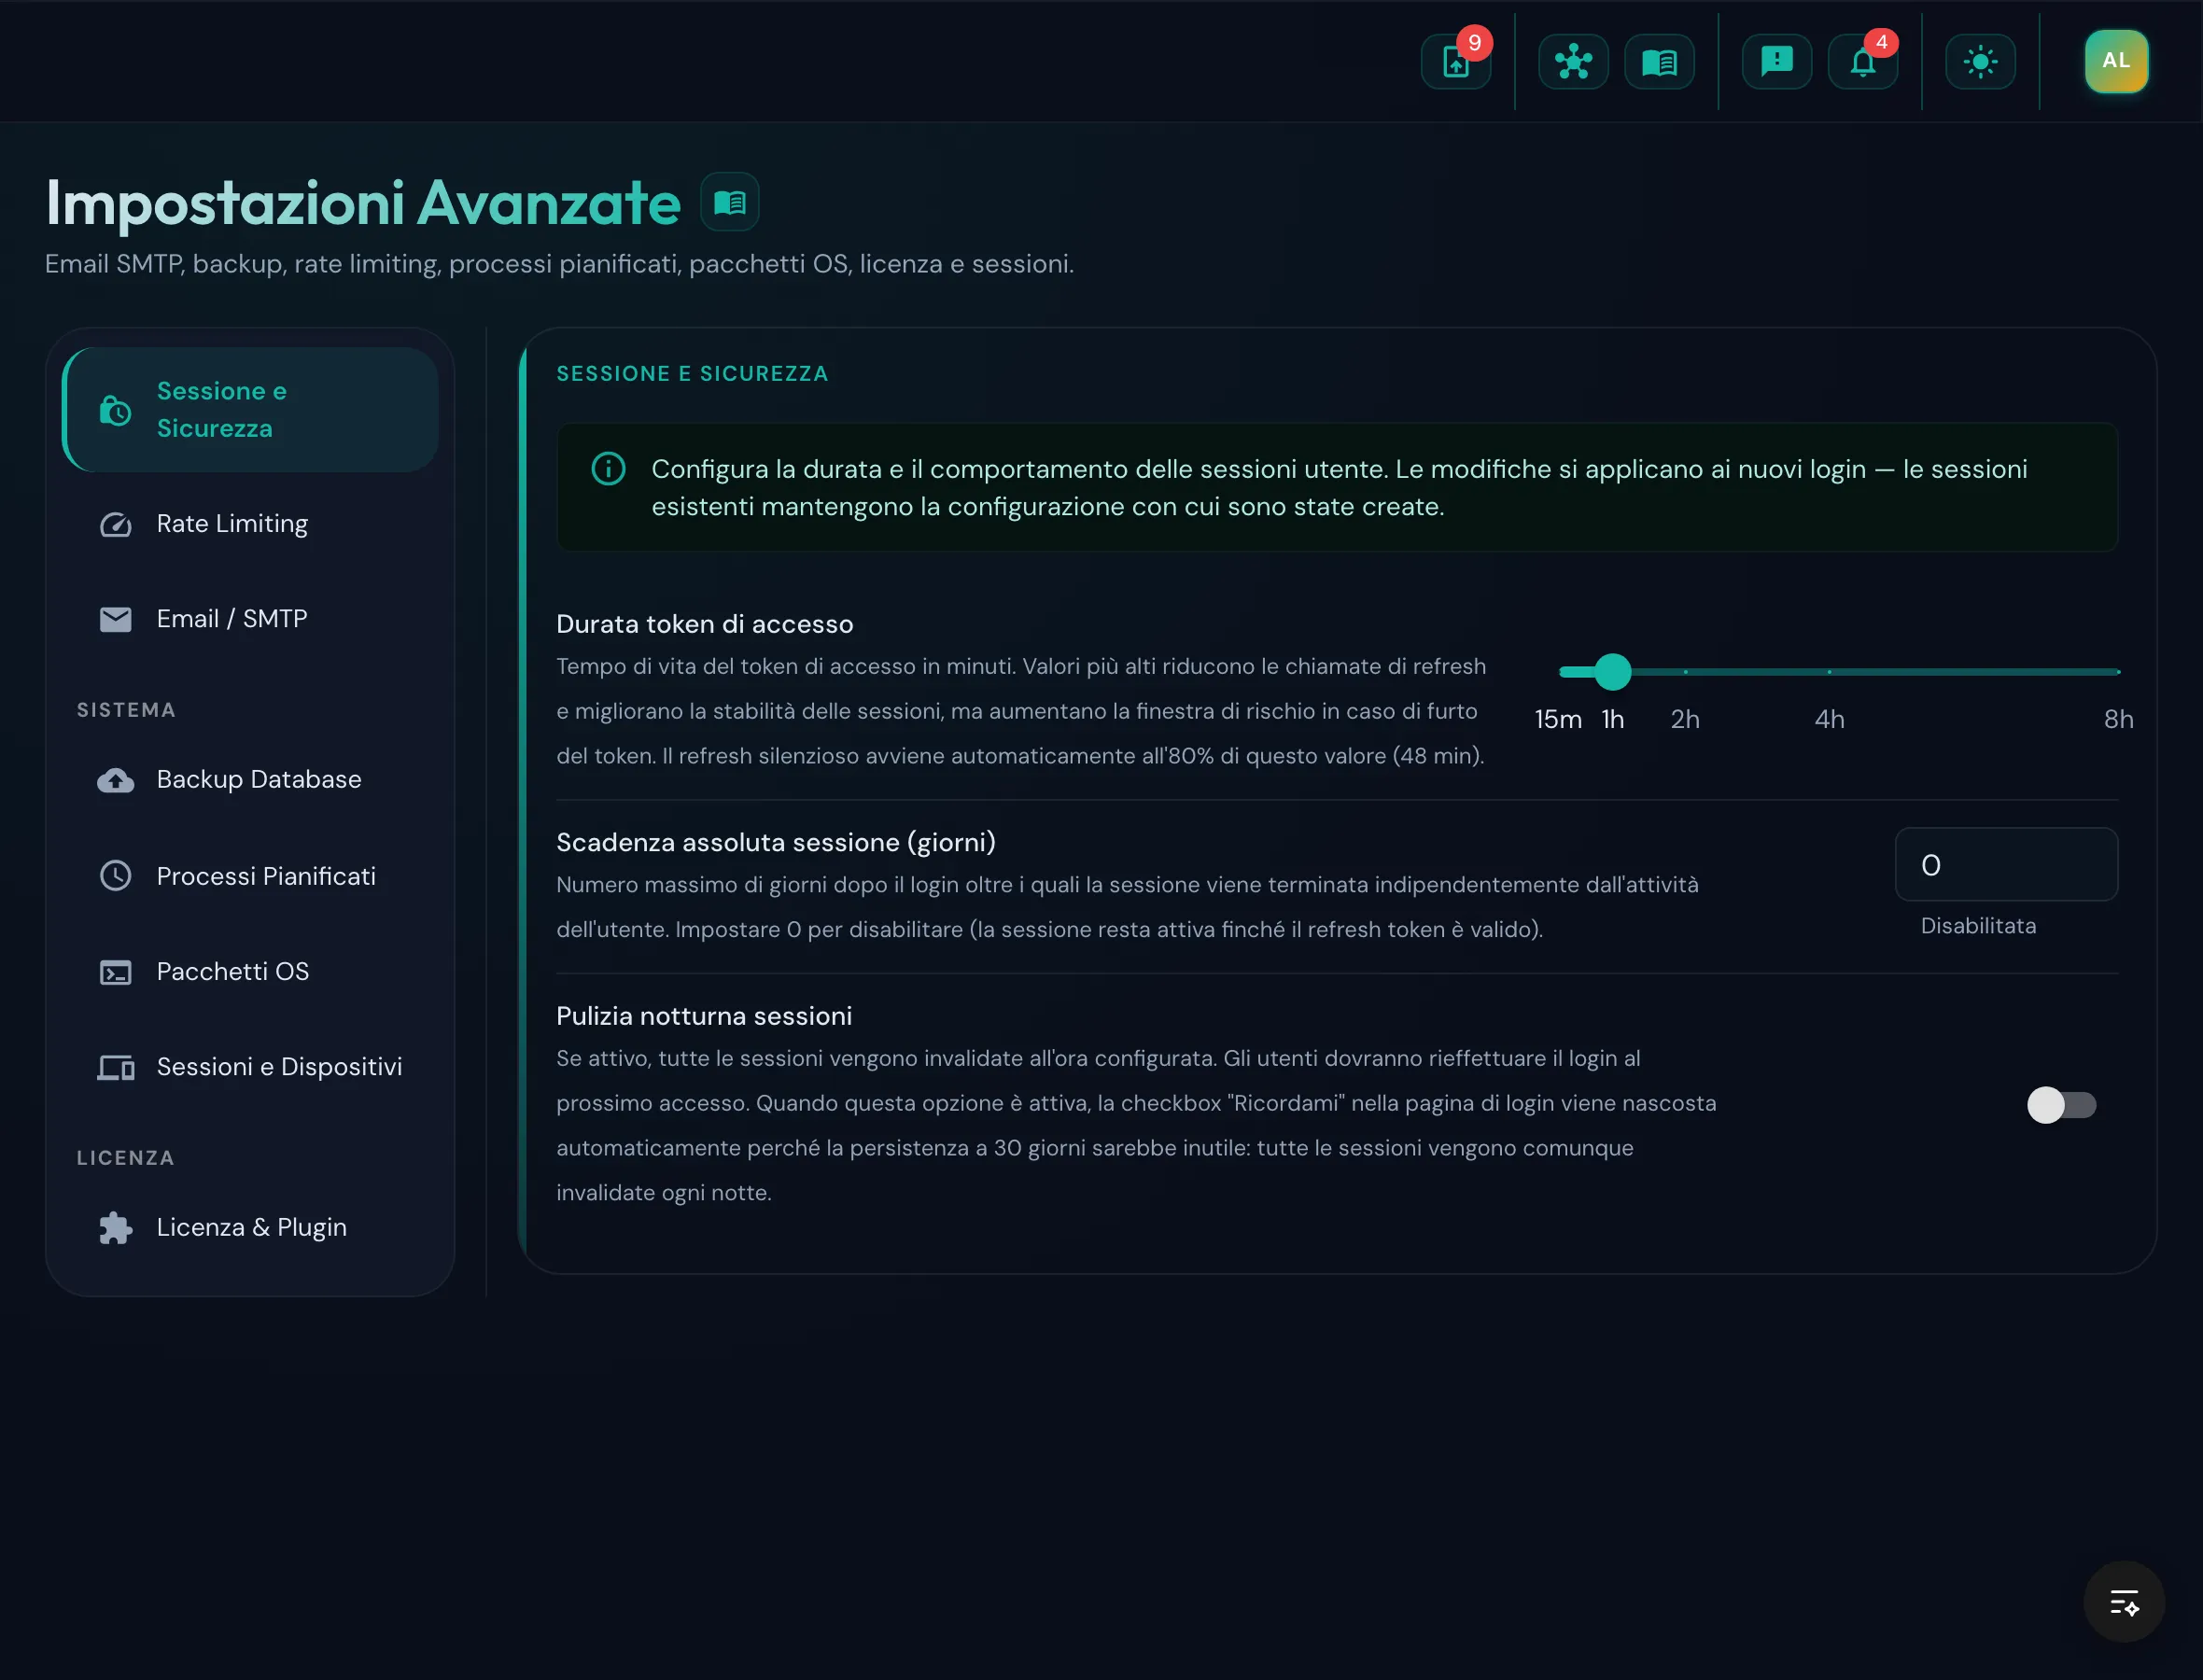Open the Email / SMTP section
The width and height of the screenshot is (2203, 1680).
coord(250,619)
